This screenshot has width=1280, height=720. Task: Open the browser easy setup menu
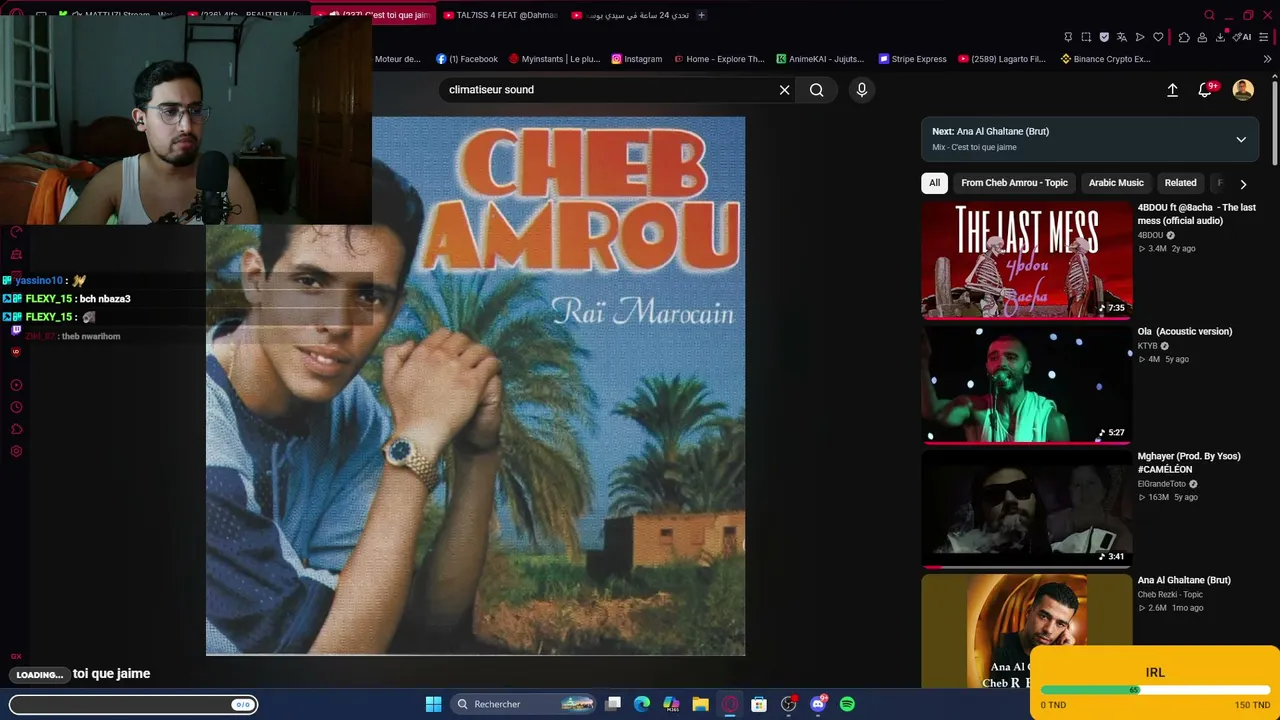click(1264, 37)
